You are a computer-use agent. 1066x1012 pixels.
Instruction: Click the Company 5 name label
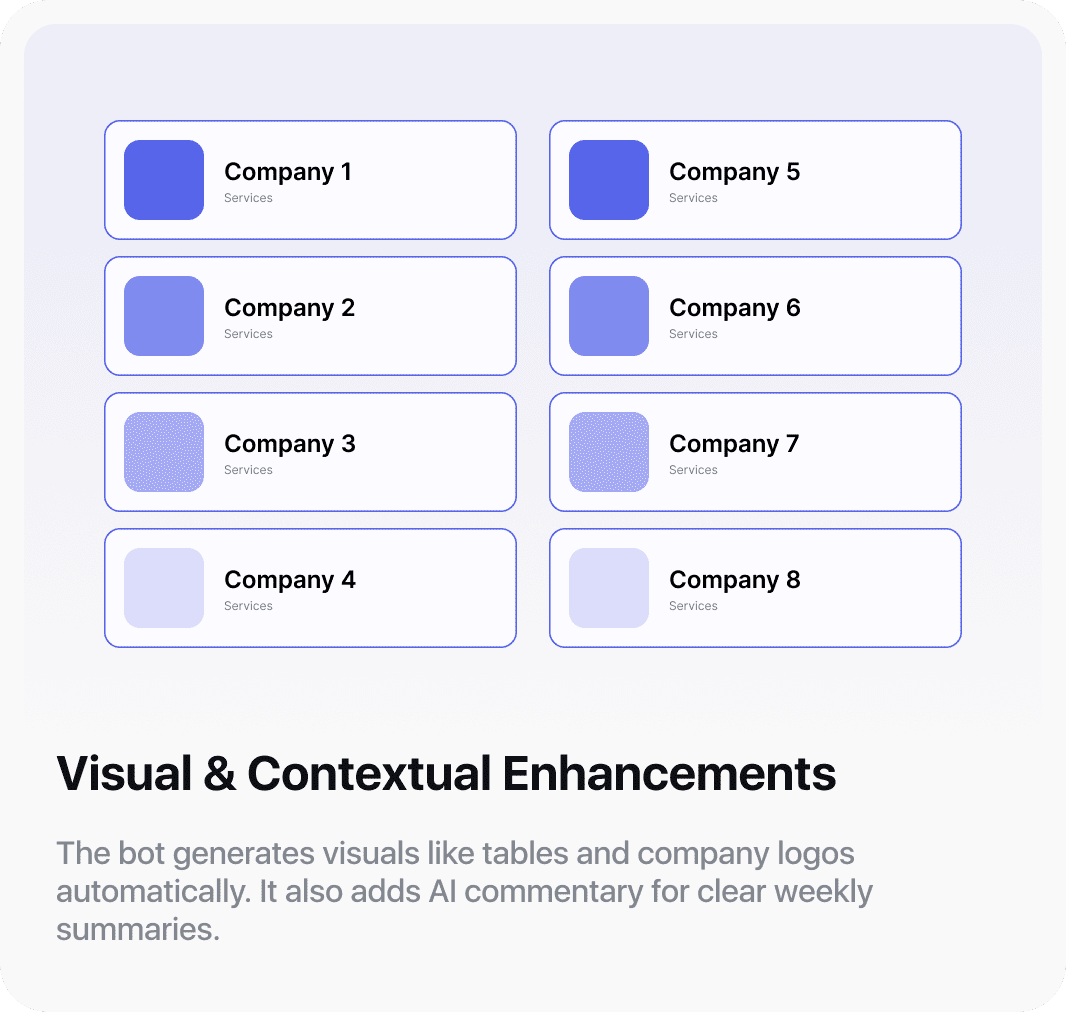pos(734,172)
